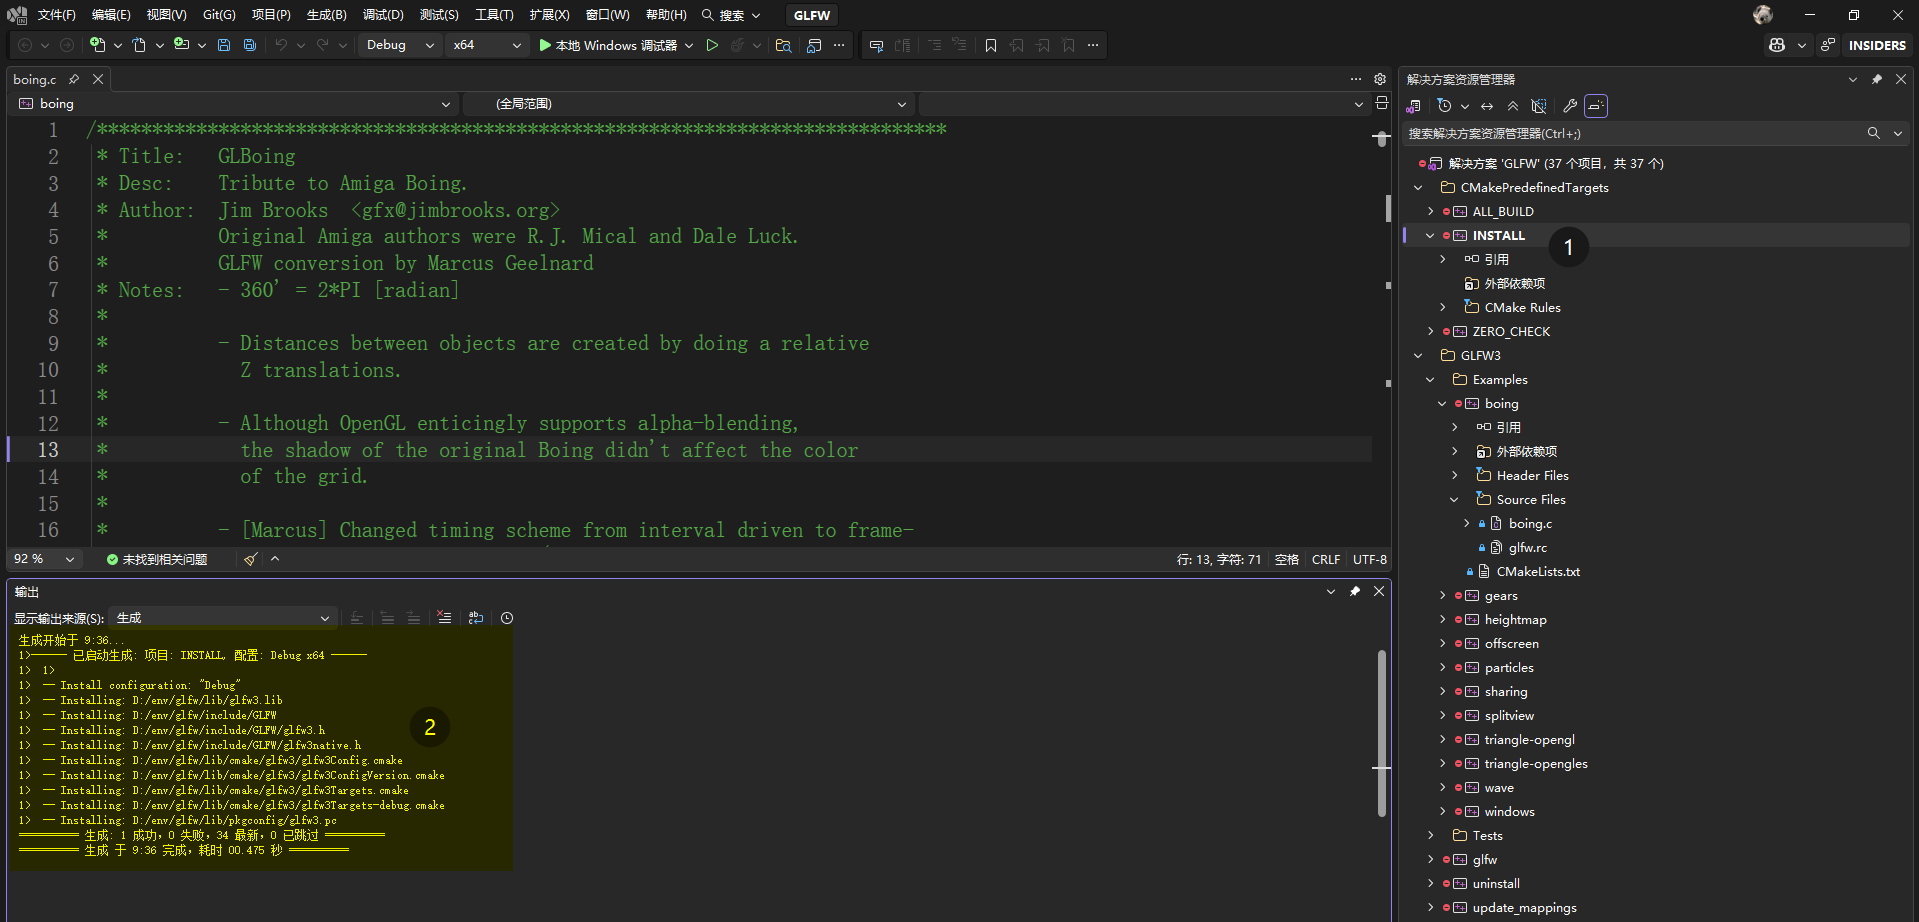This screenshot has width=1919, height=922.
Task: Open the boing project scope dropdown
Action: point(235,104)
